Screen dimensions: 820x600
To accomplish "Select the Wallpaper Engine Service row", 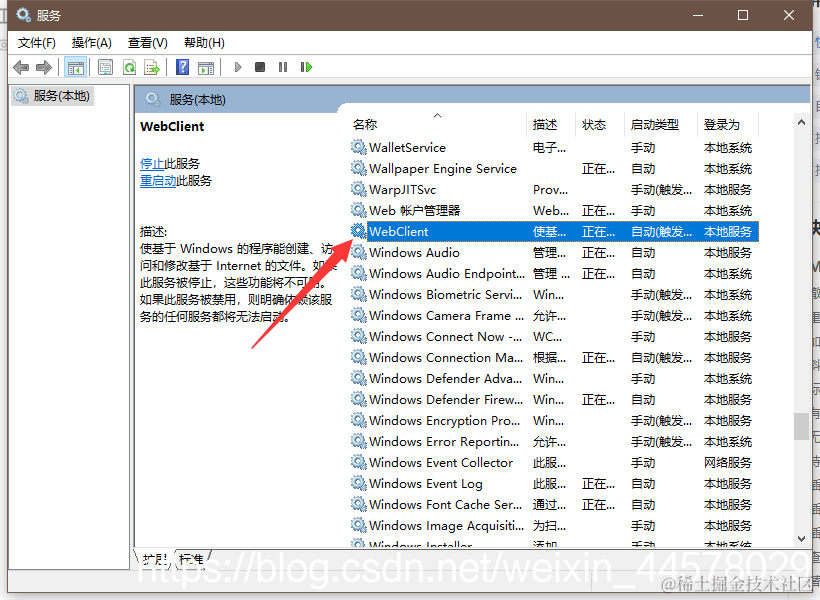I will click(x=554, y=168).
